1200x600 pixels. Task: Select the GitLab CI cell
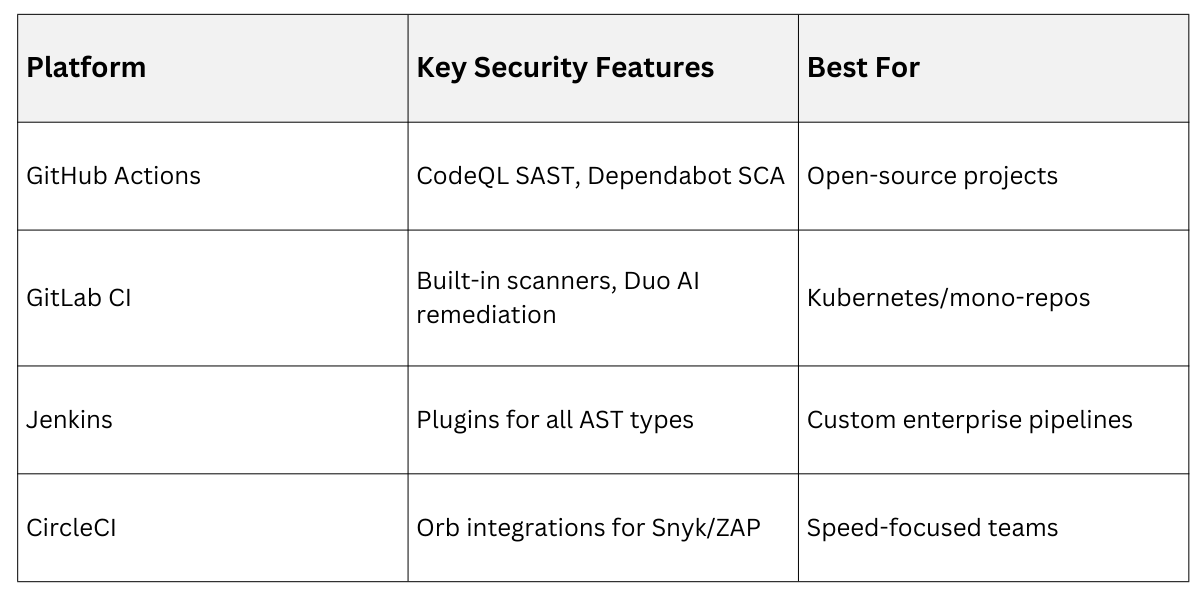point(78,298)
